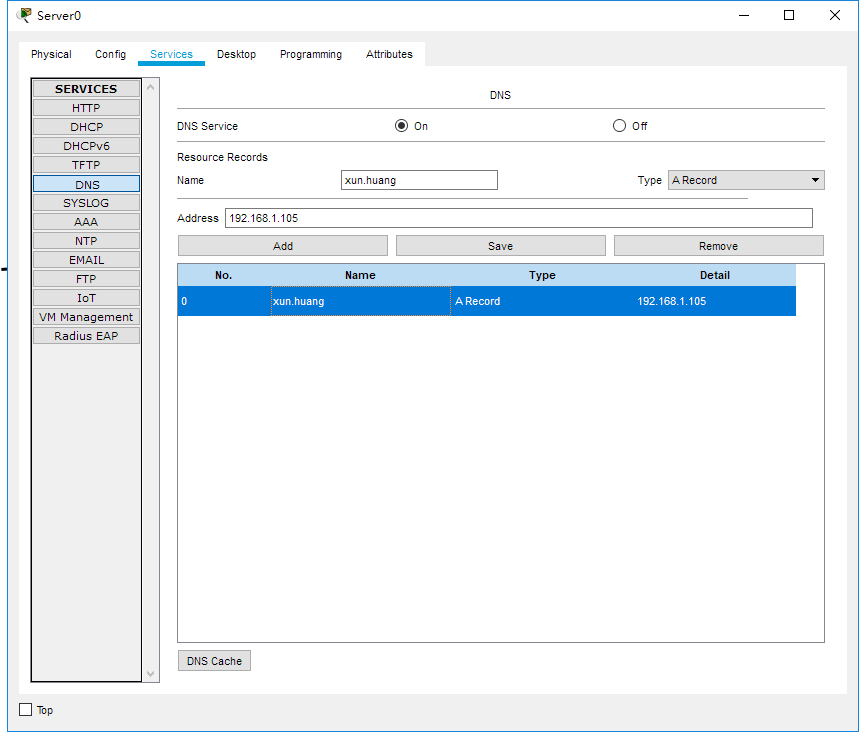Select AAA service in sidebar
The width and height of the screenshot is (866, 739).
tap(86, 221)
